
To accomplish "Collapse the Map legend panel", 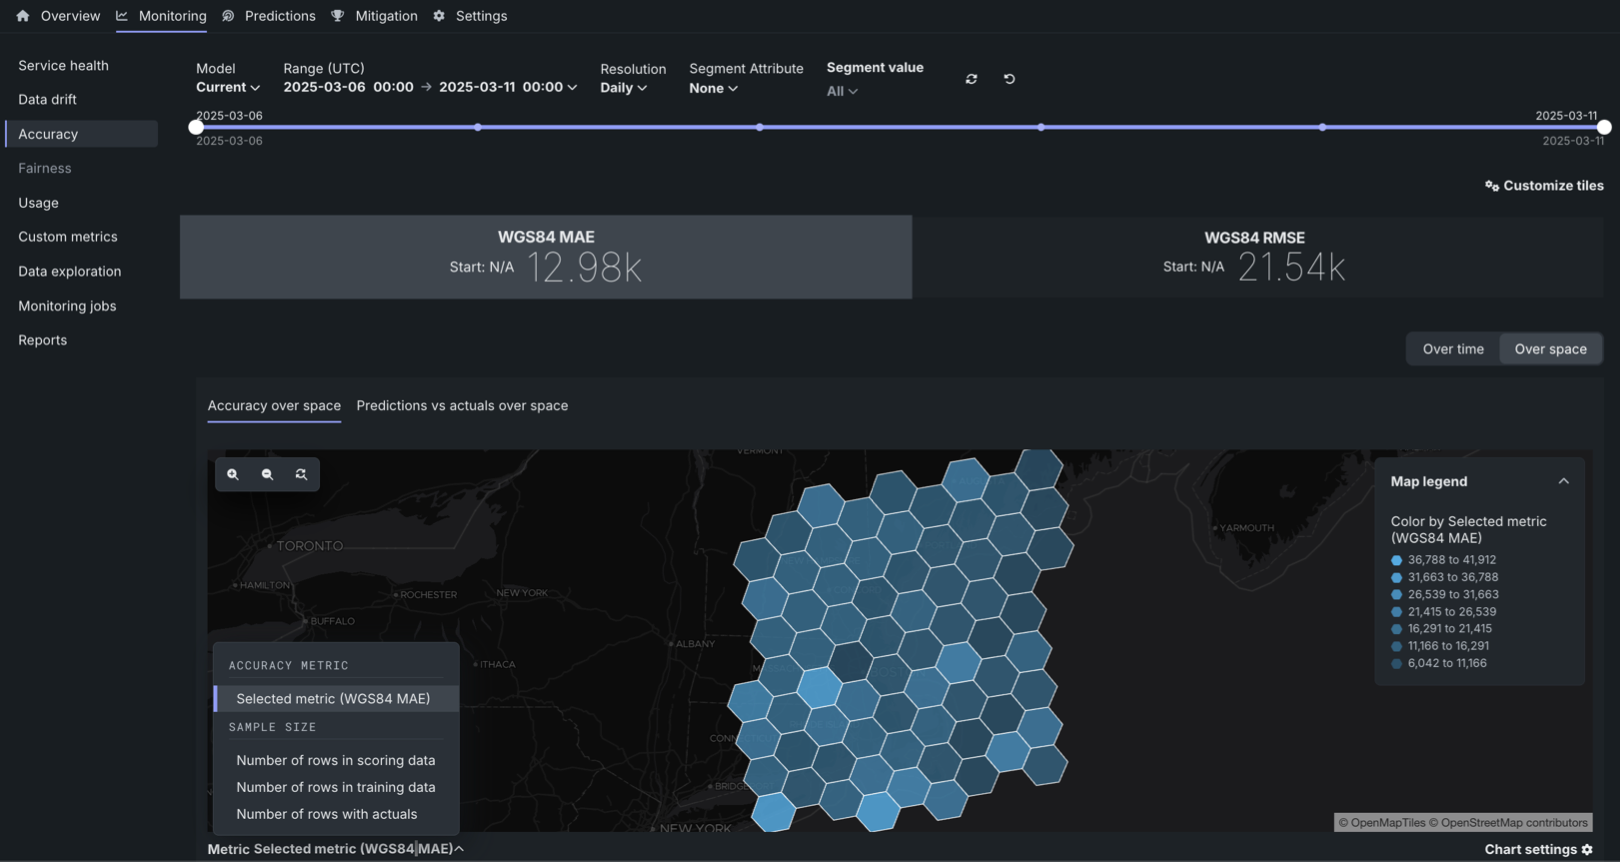I will (1563, 481).
